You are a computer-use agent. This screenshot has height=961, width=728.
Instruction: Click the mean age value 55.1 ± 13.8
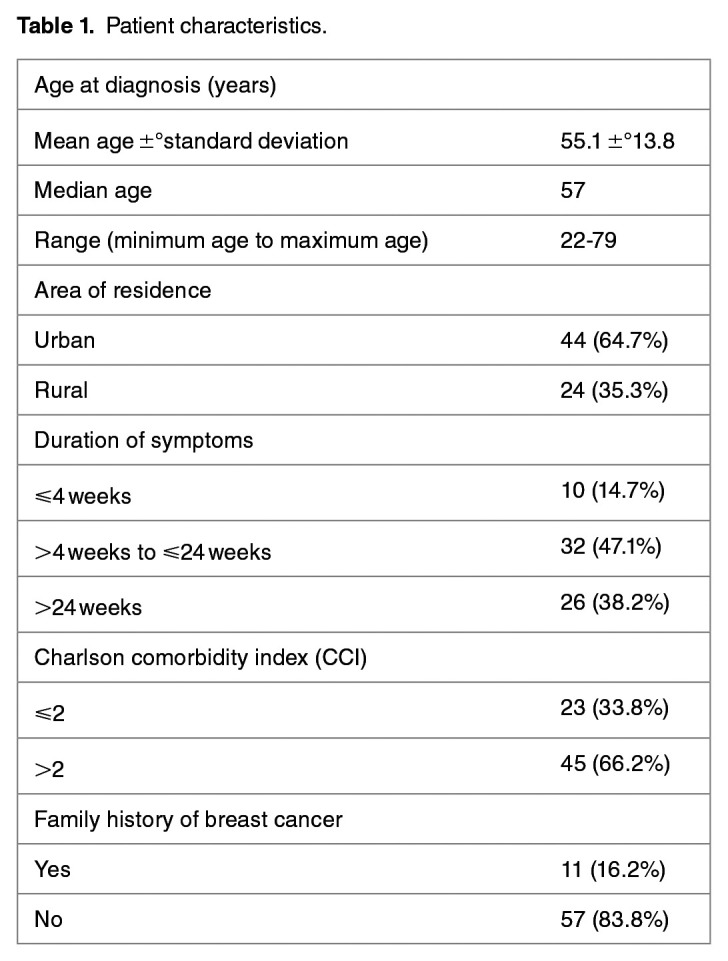point(618,141)
